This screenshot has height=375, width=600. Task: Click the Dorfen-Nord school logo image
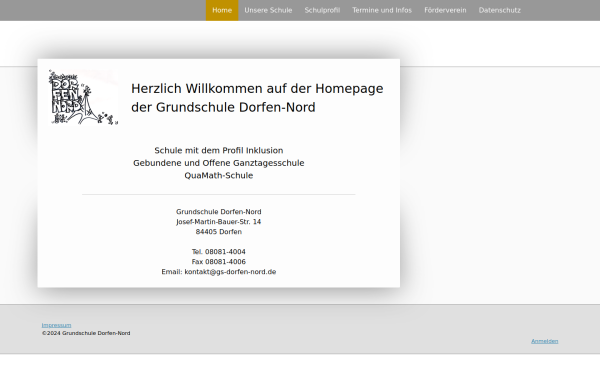click(x=83, y=98)
